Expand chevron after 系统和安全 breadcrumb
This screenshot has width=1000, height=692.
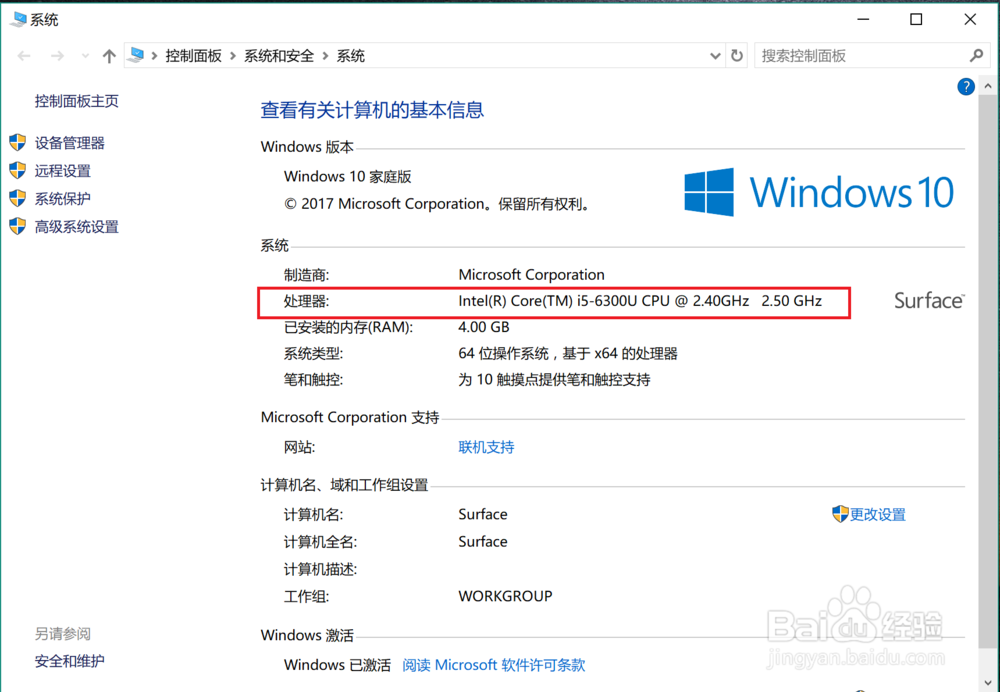(x=325, y=56)
